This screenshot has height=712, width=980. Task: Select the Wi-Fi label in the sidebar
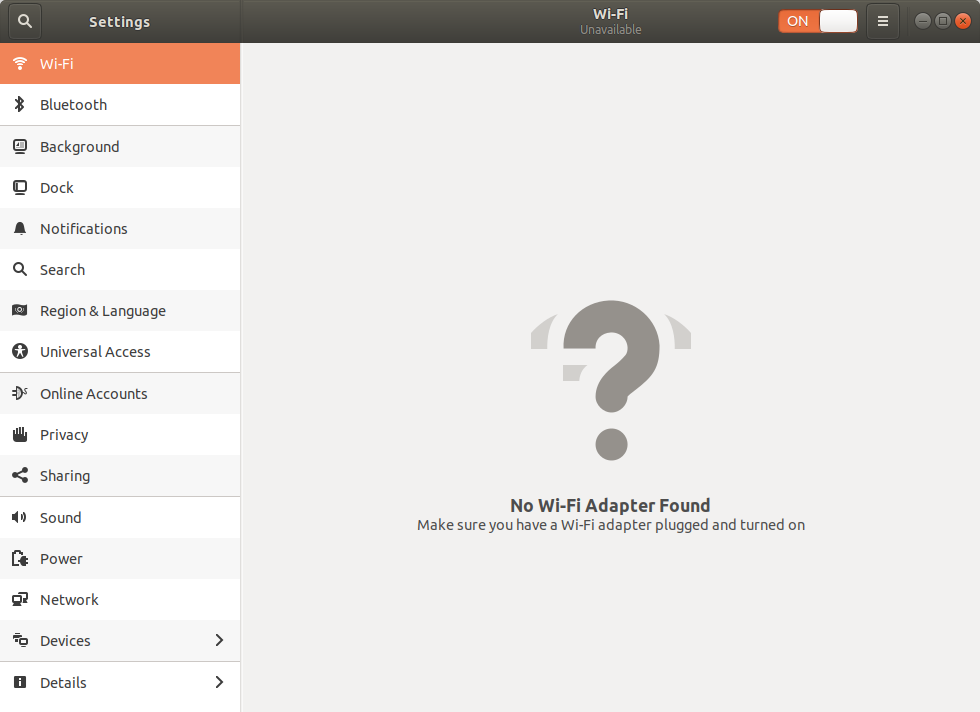pos(57,64)
